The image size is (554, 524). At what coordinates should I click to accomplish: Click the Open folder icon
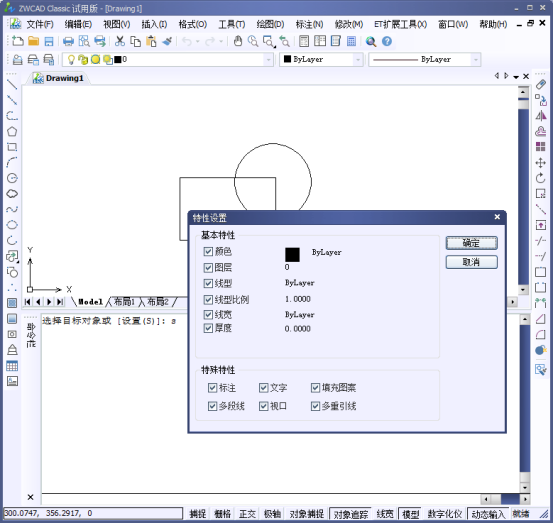(x=34, y=41)
